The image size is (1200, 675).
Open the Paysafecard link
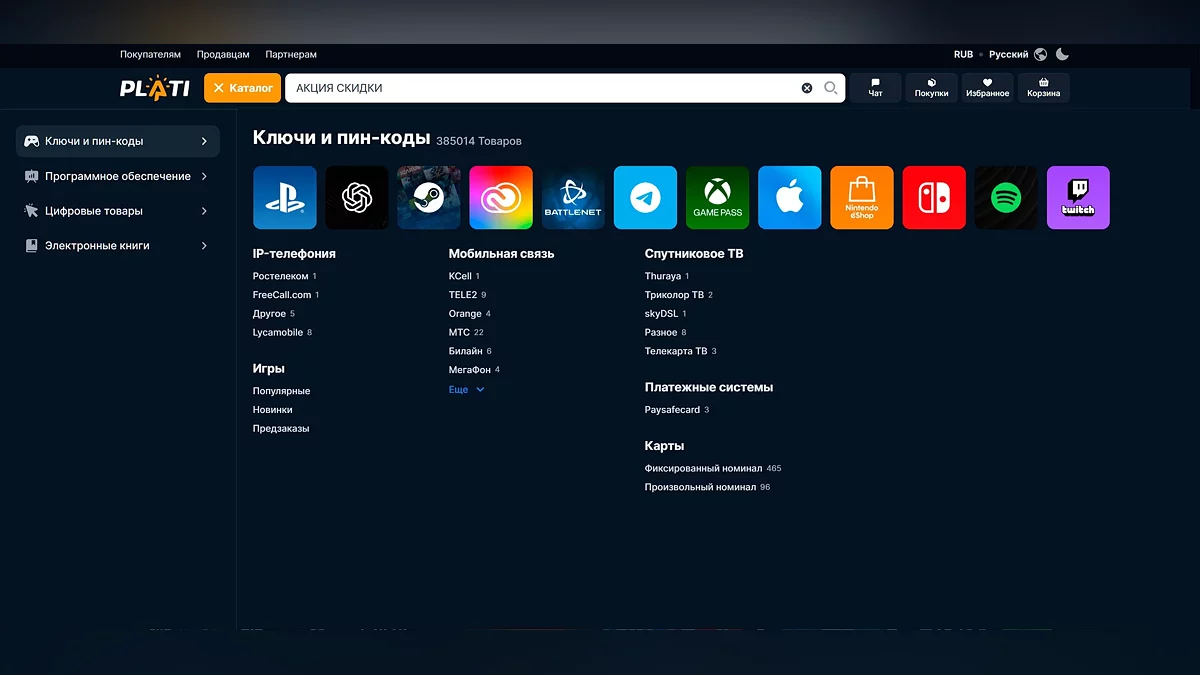click(672, 410)
